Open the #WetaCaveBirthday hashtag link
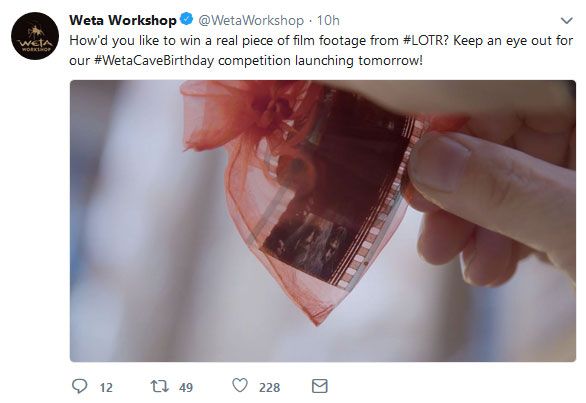 [154, 61]
